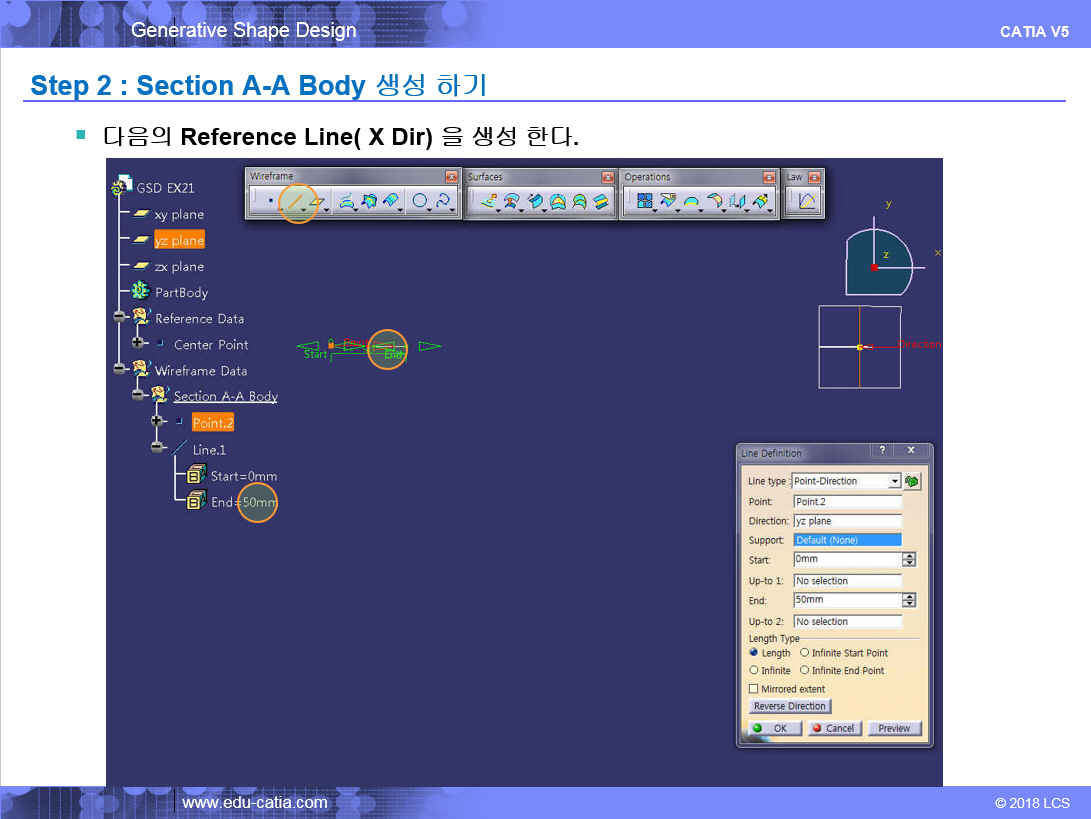1091x819 pixels.
Task: Click the Reverse Direction button
Action: tap(789, 706)
